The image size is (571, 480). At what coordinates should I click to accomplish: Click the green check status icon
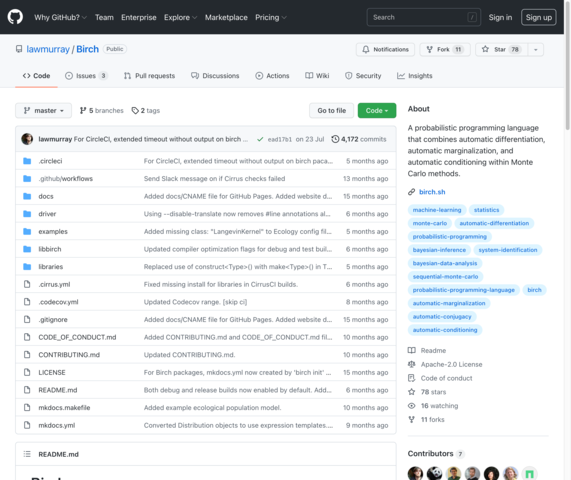(260, 139)
